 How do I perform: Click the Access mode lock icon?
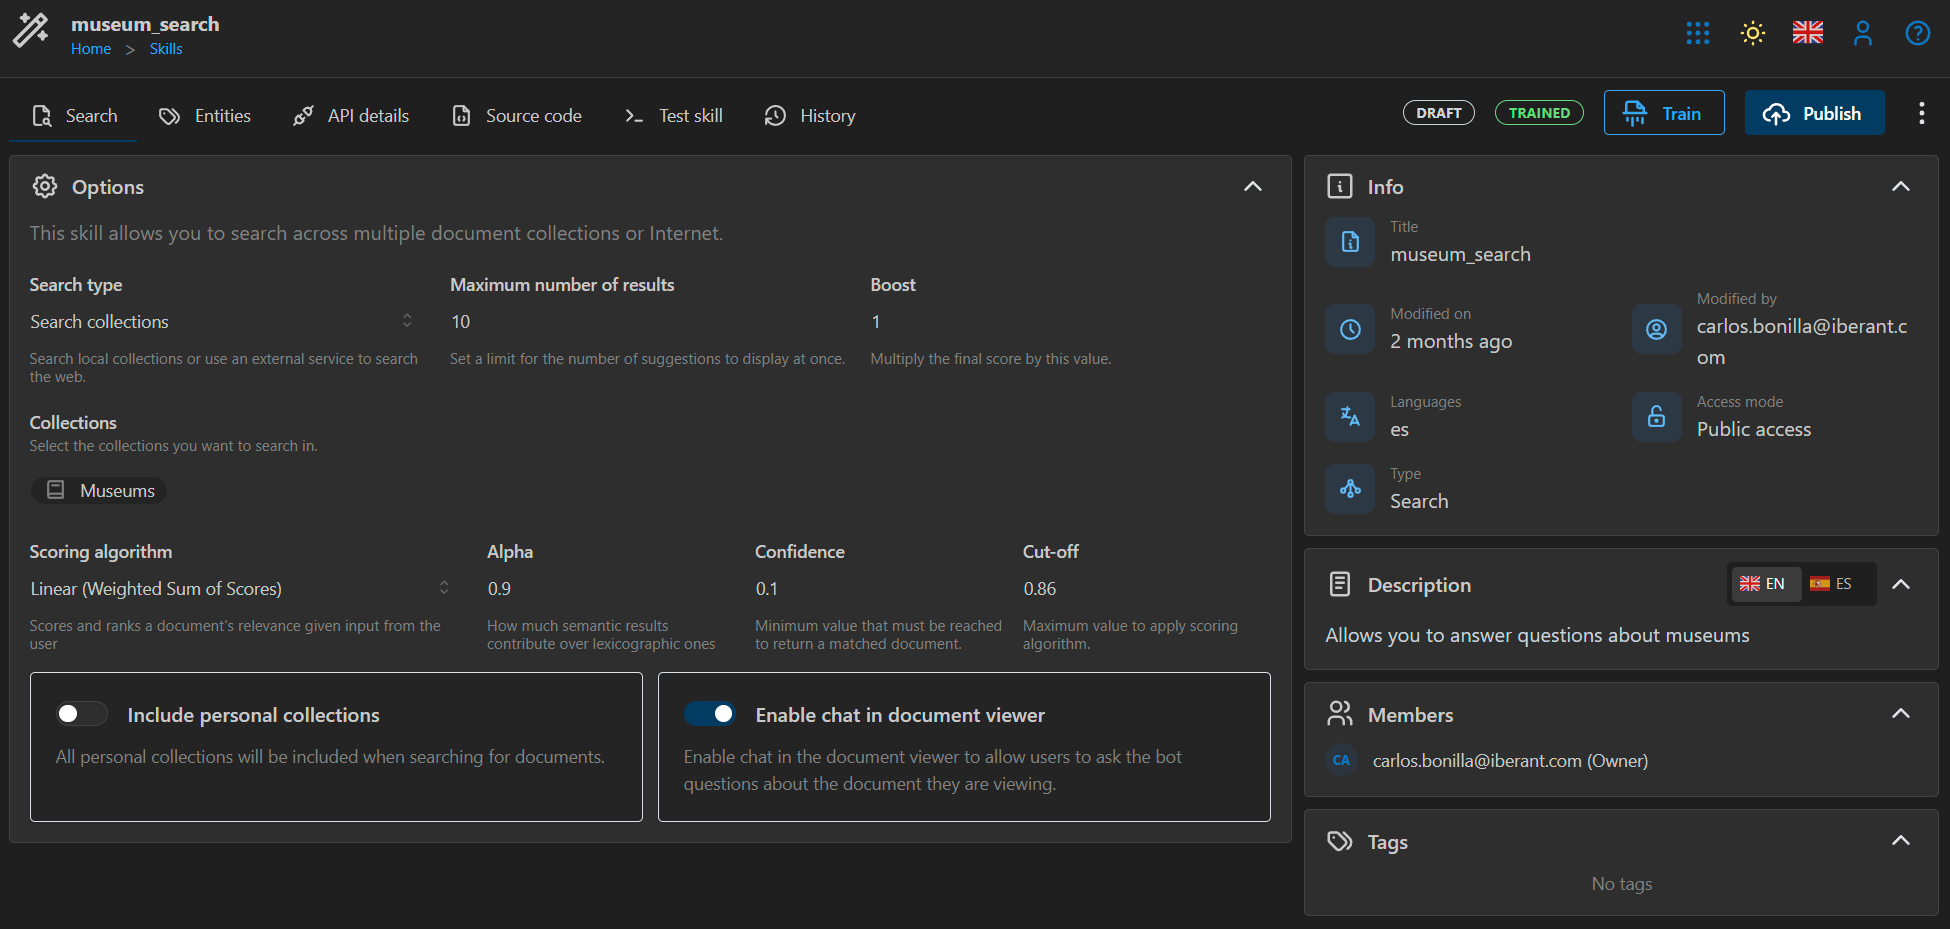pos(1657,417)
